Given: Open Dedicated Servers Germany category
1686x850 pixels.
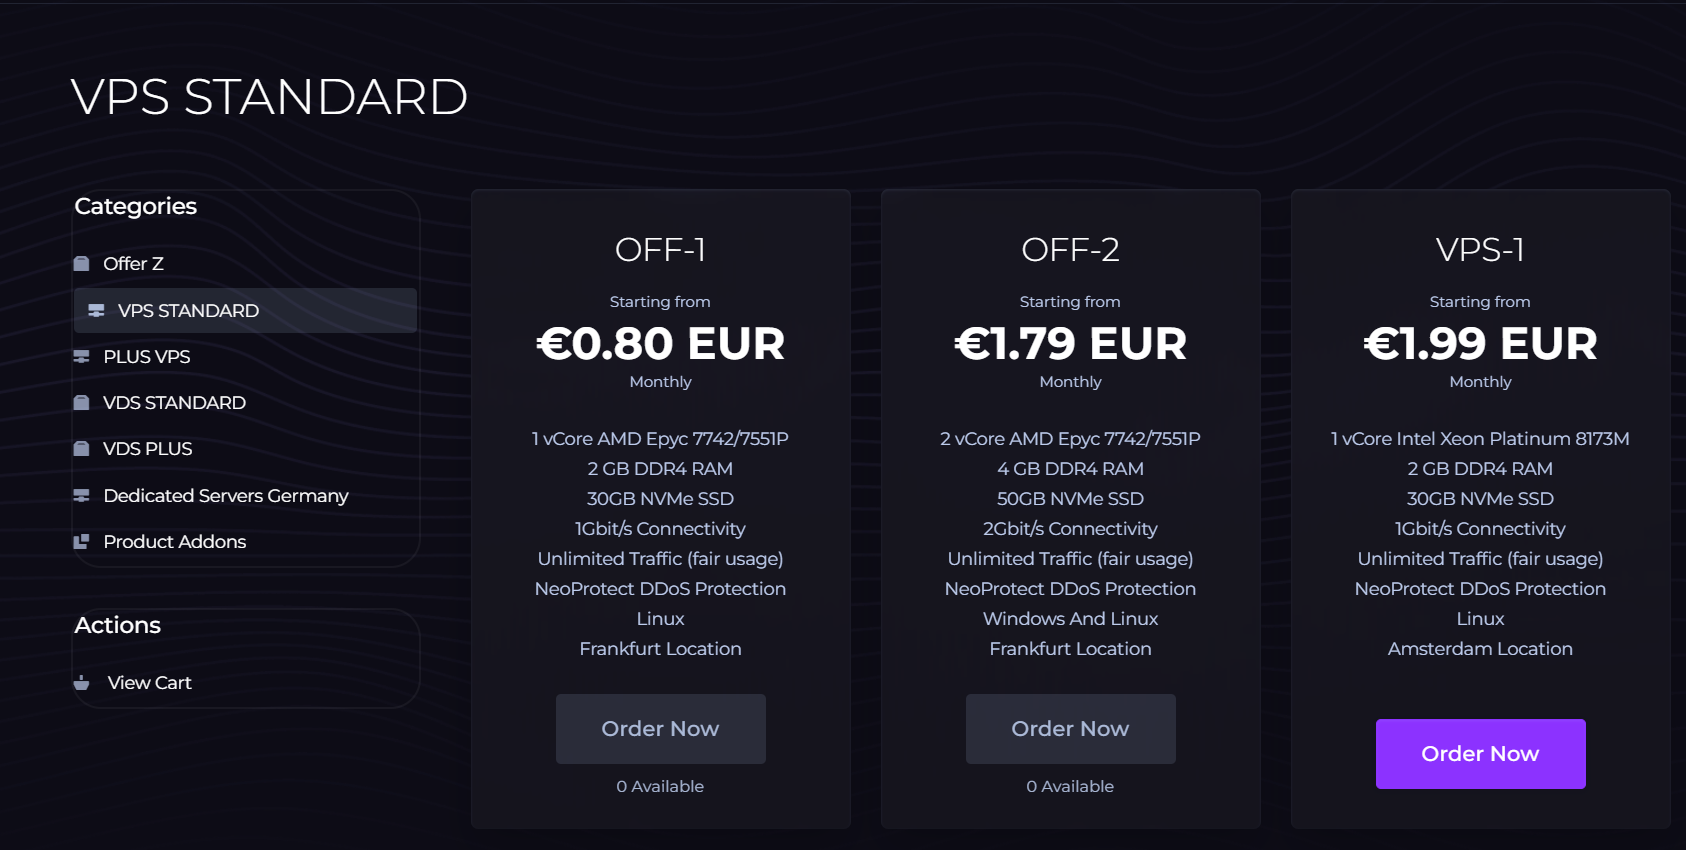Looking at the screenshot, I should click(x=226, y=496).
